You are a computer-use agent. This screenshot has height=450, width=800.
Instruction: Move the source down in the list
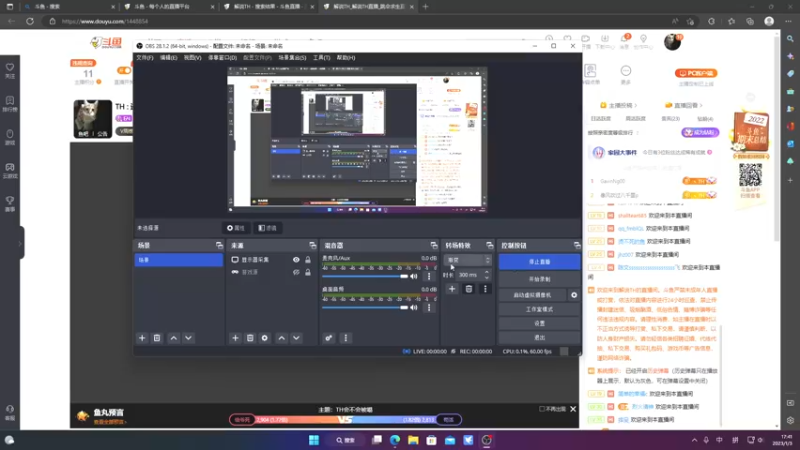tap(296, 338)
